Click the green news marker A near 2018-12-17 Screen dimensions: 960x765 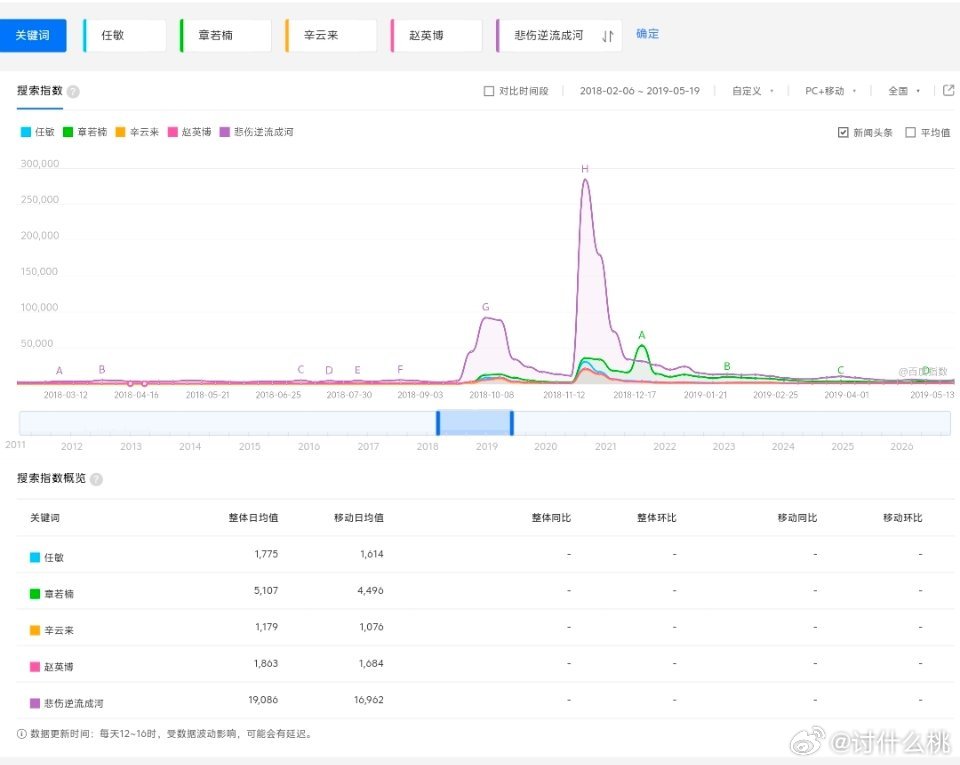(642, 335)
